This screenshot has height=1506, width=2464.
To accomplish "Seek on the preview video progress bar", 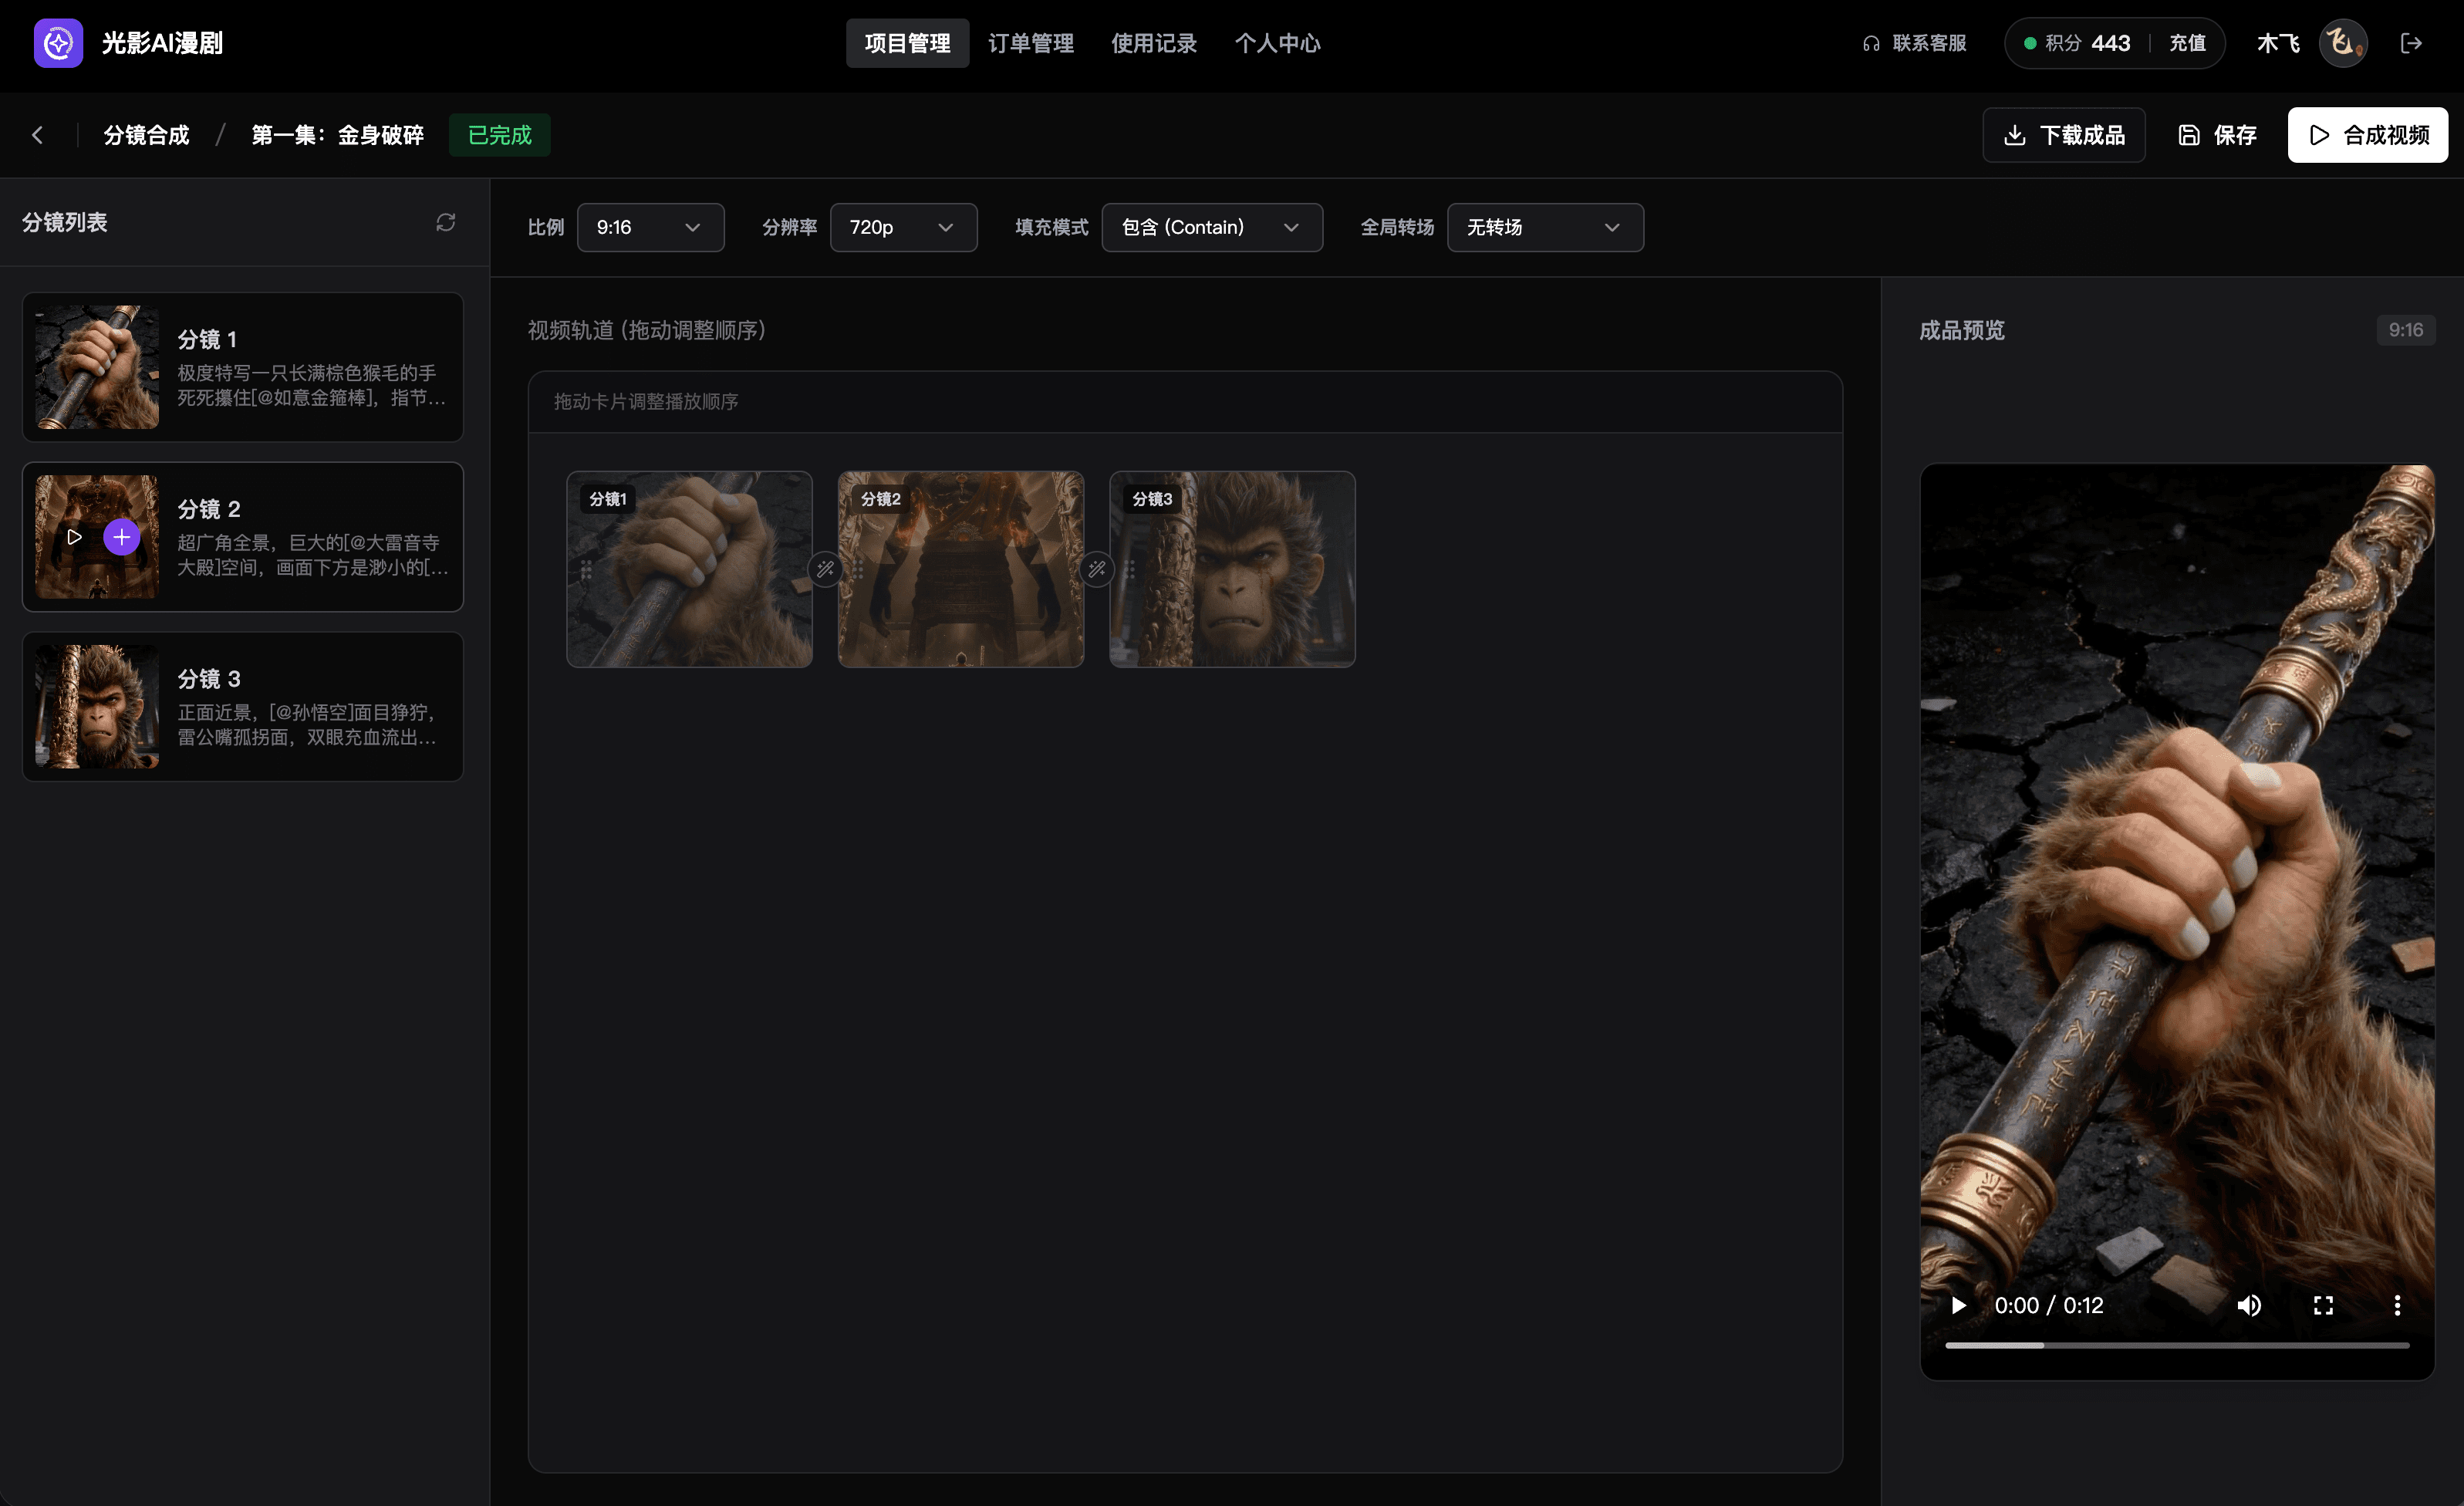I will tap(2176, 1345).
